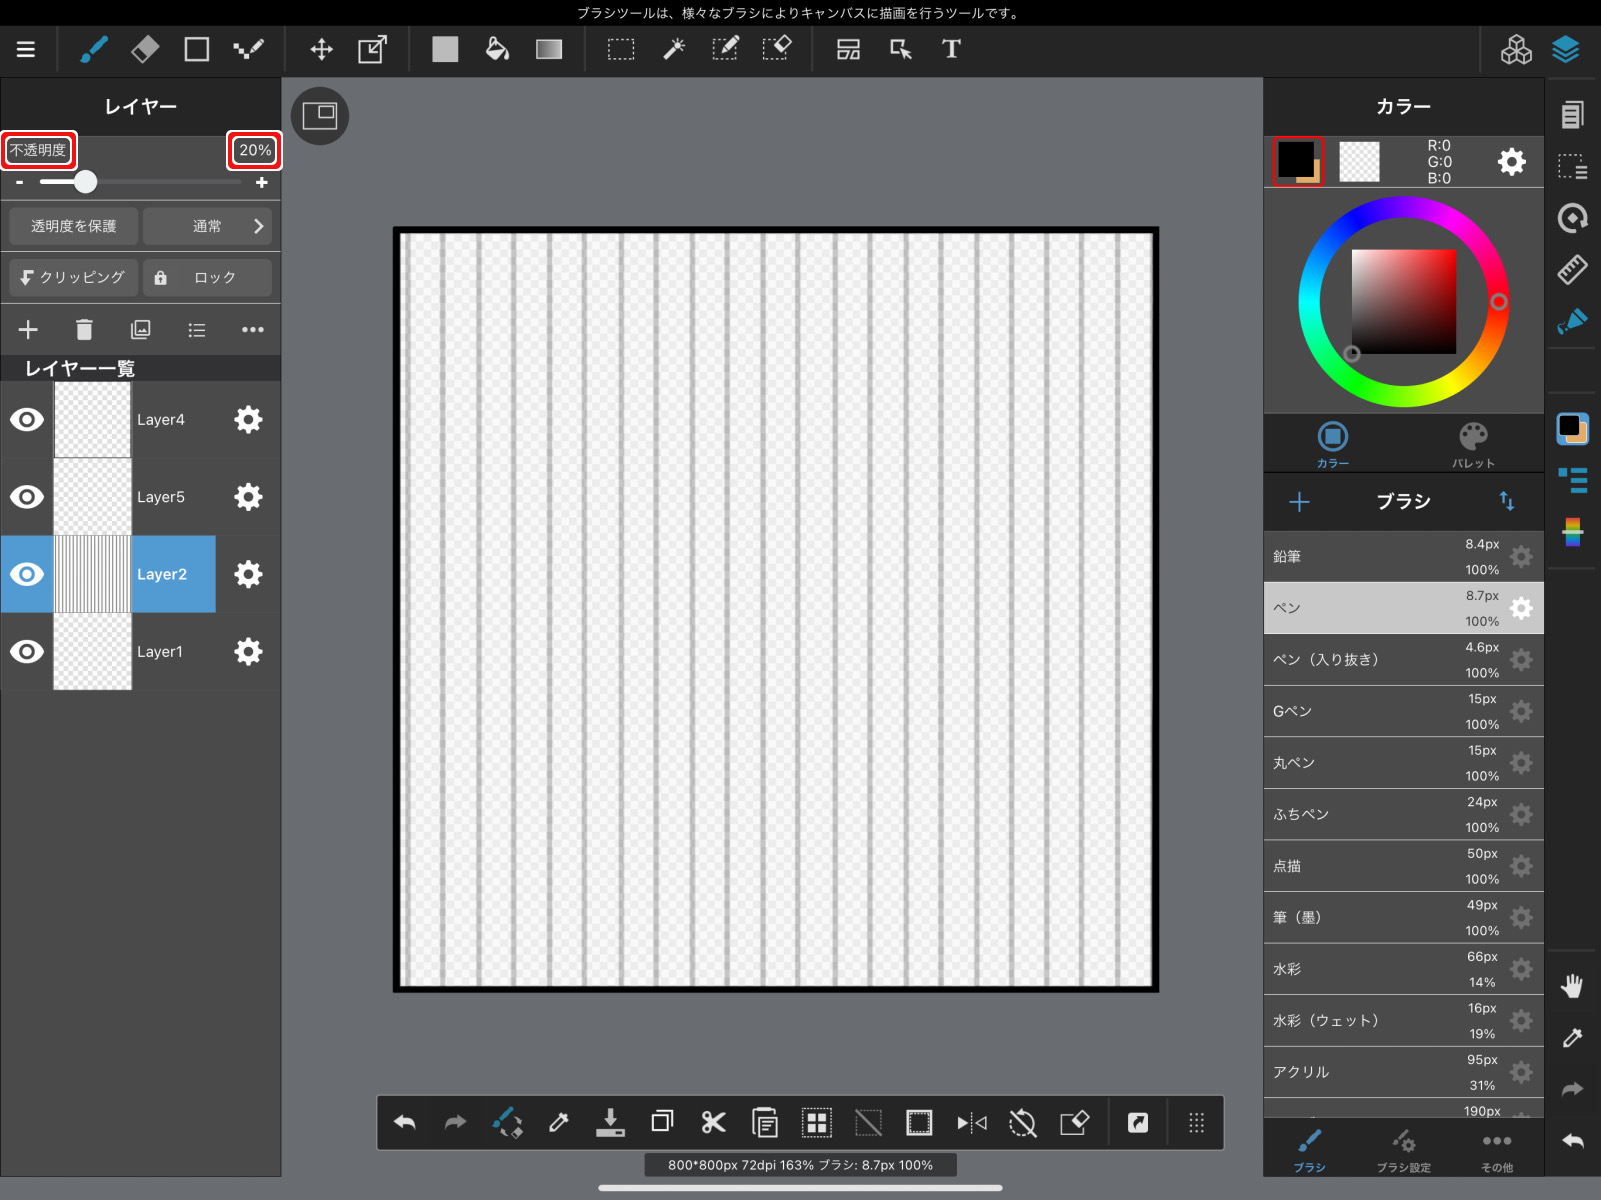Image resolution: width=1601 pixels, height=1200 pixels.
Task: Switch to the パレット tab
Action: (1475, 443)
